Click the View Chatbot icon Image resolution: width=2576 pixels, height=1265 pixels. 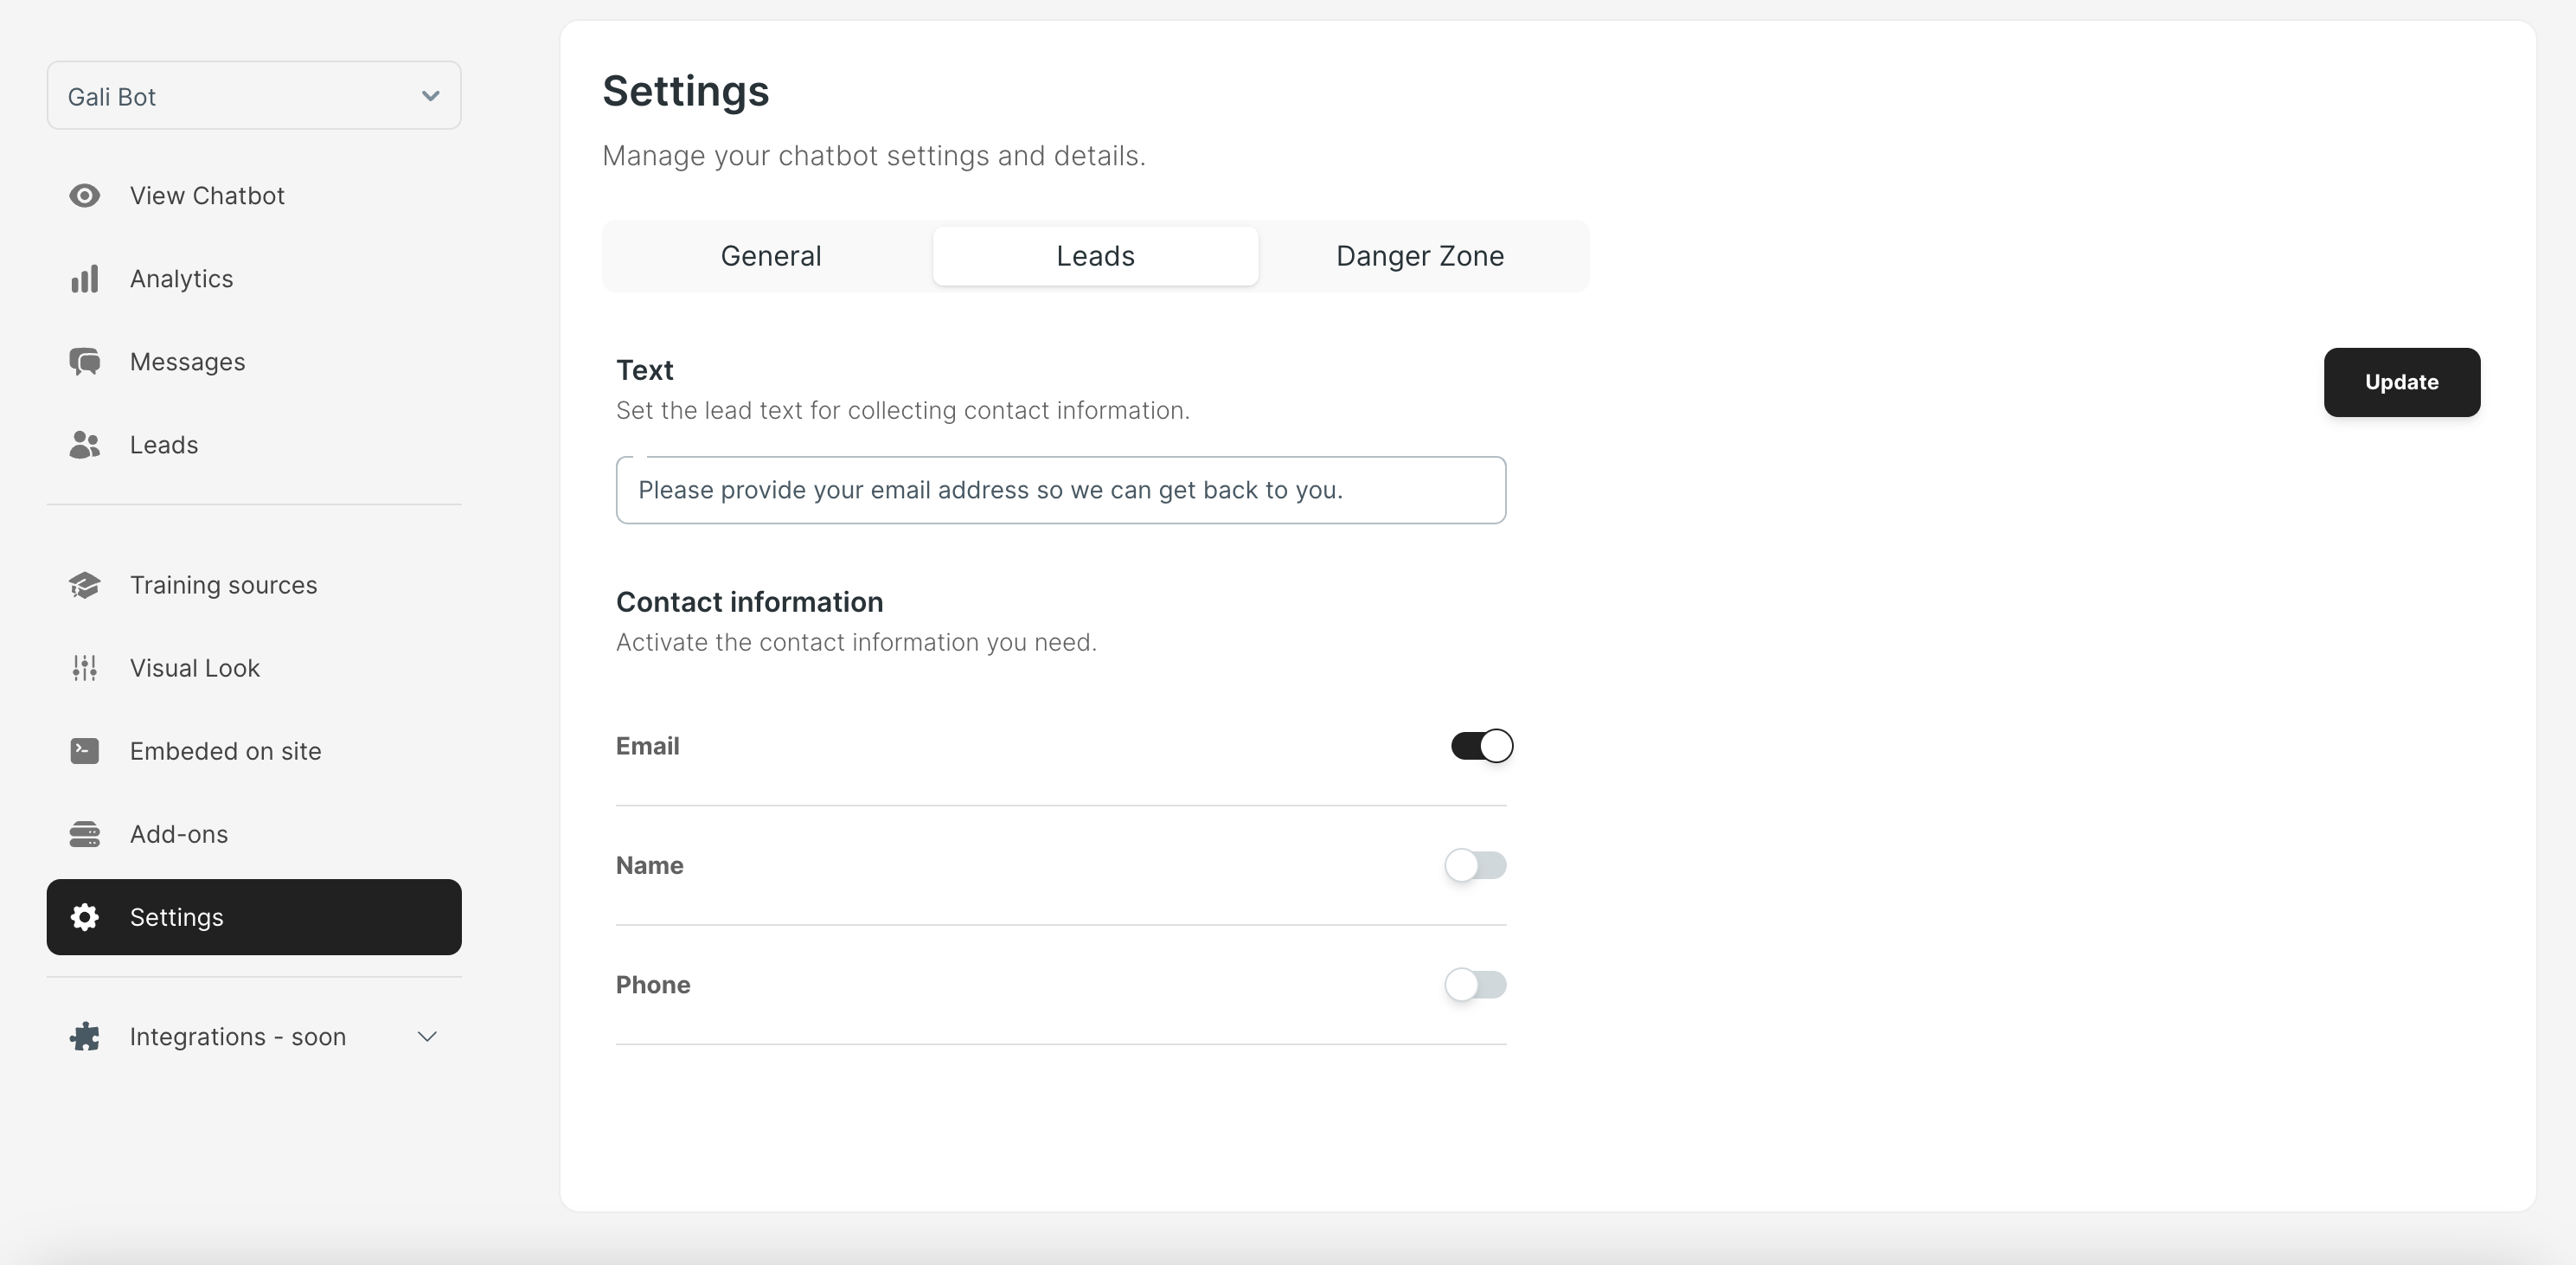[x=84, y=194]
